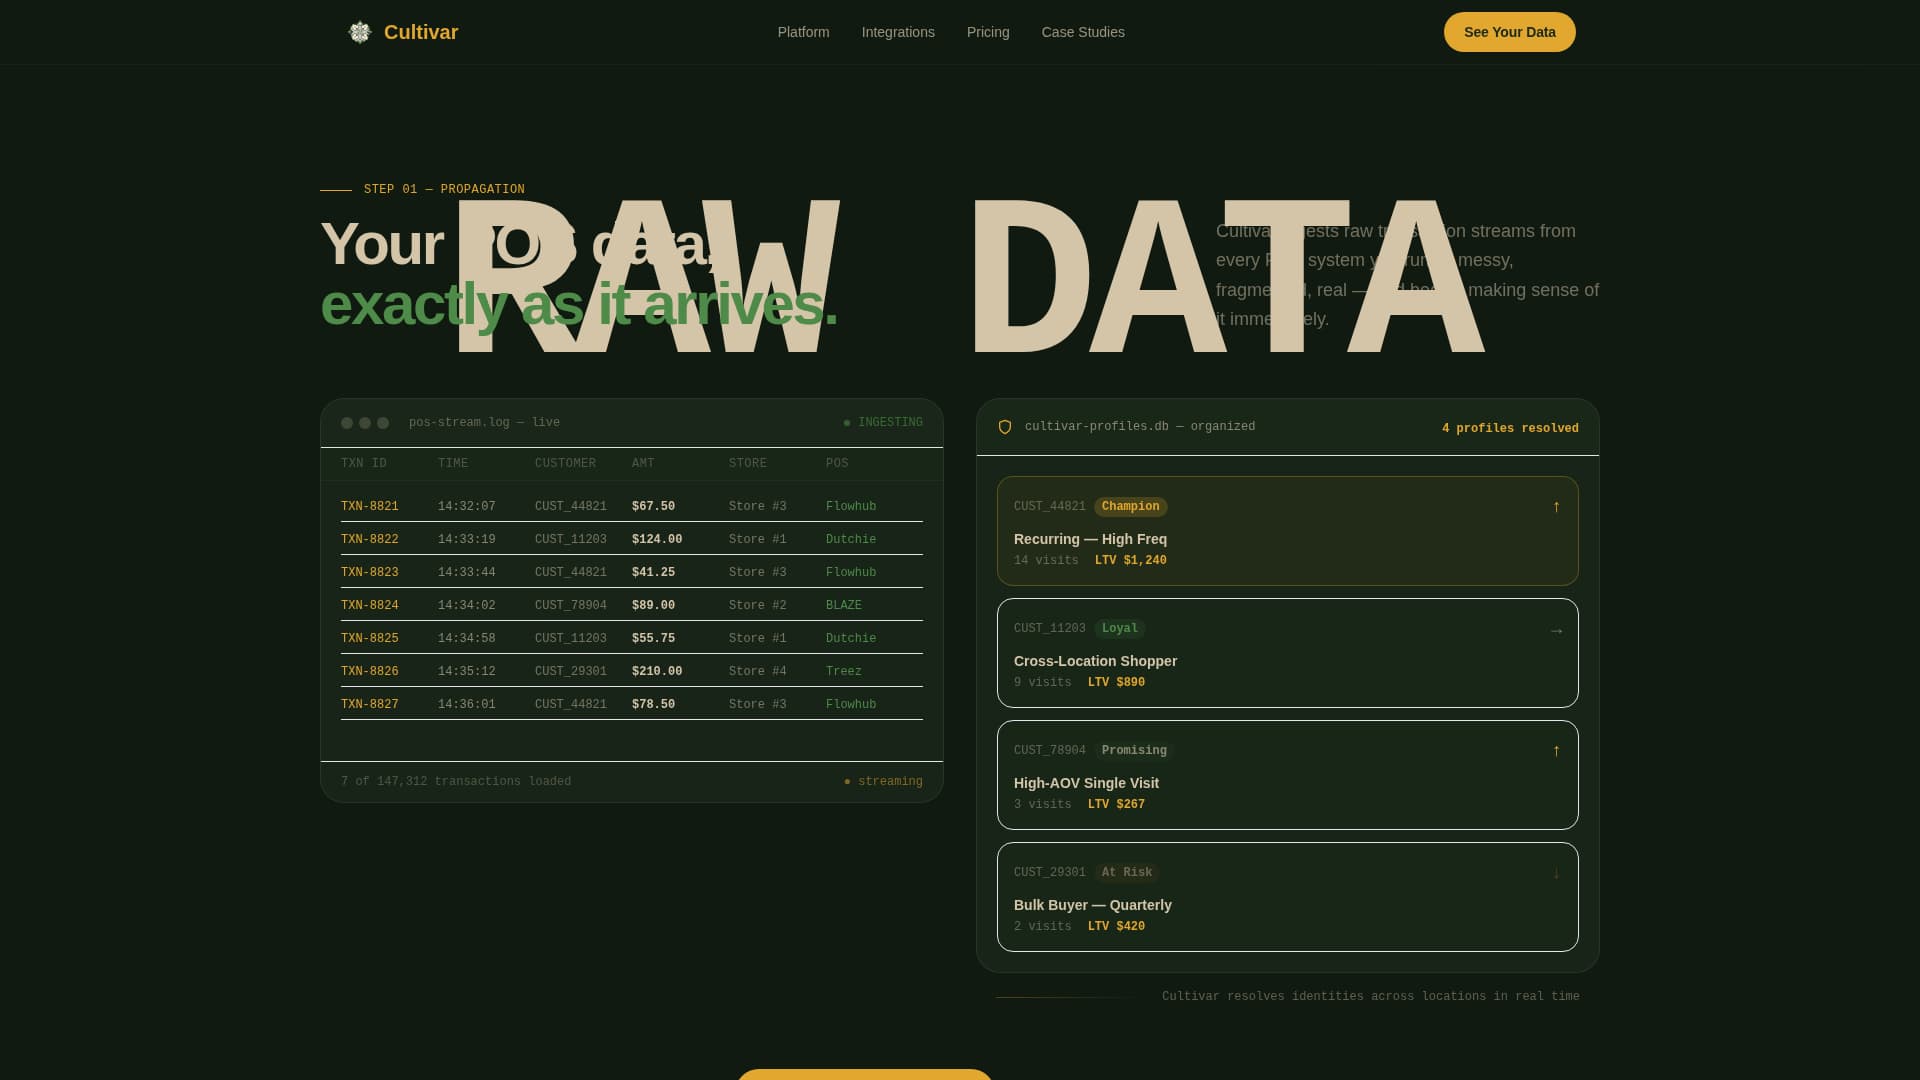Click the down arrow on CUST_29301 card
This screenshot has height=1080, width=1920.
point(1556,873)
